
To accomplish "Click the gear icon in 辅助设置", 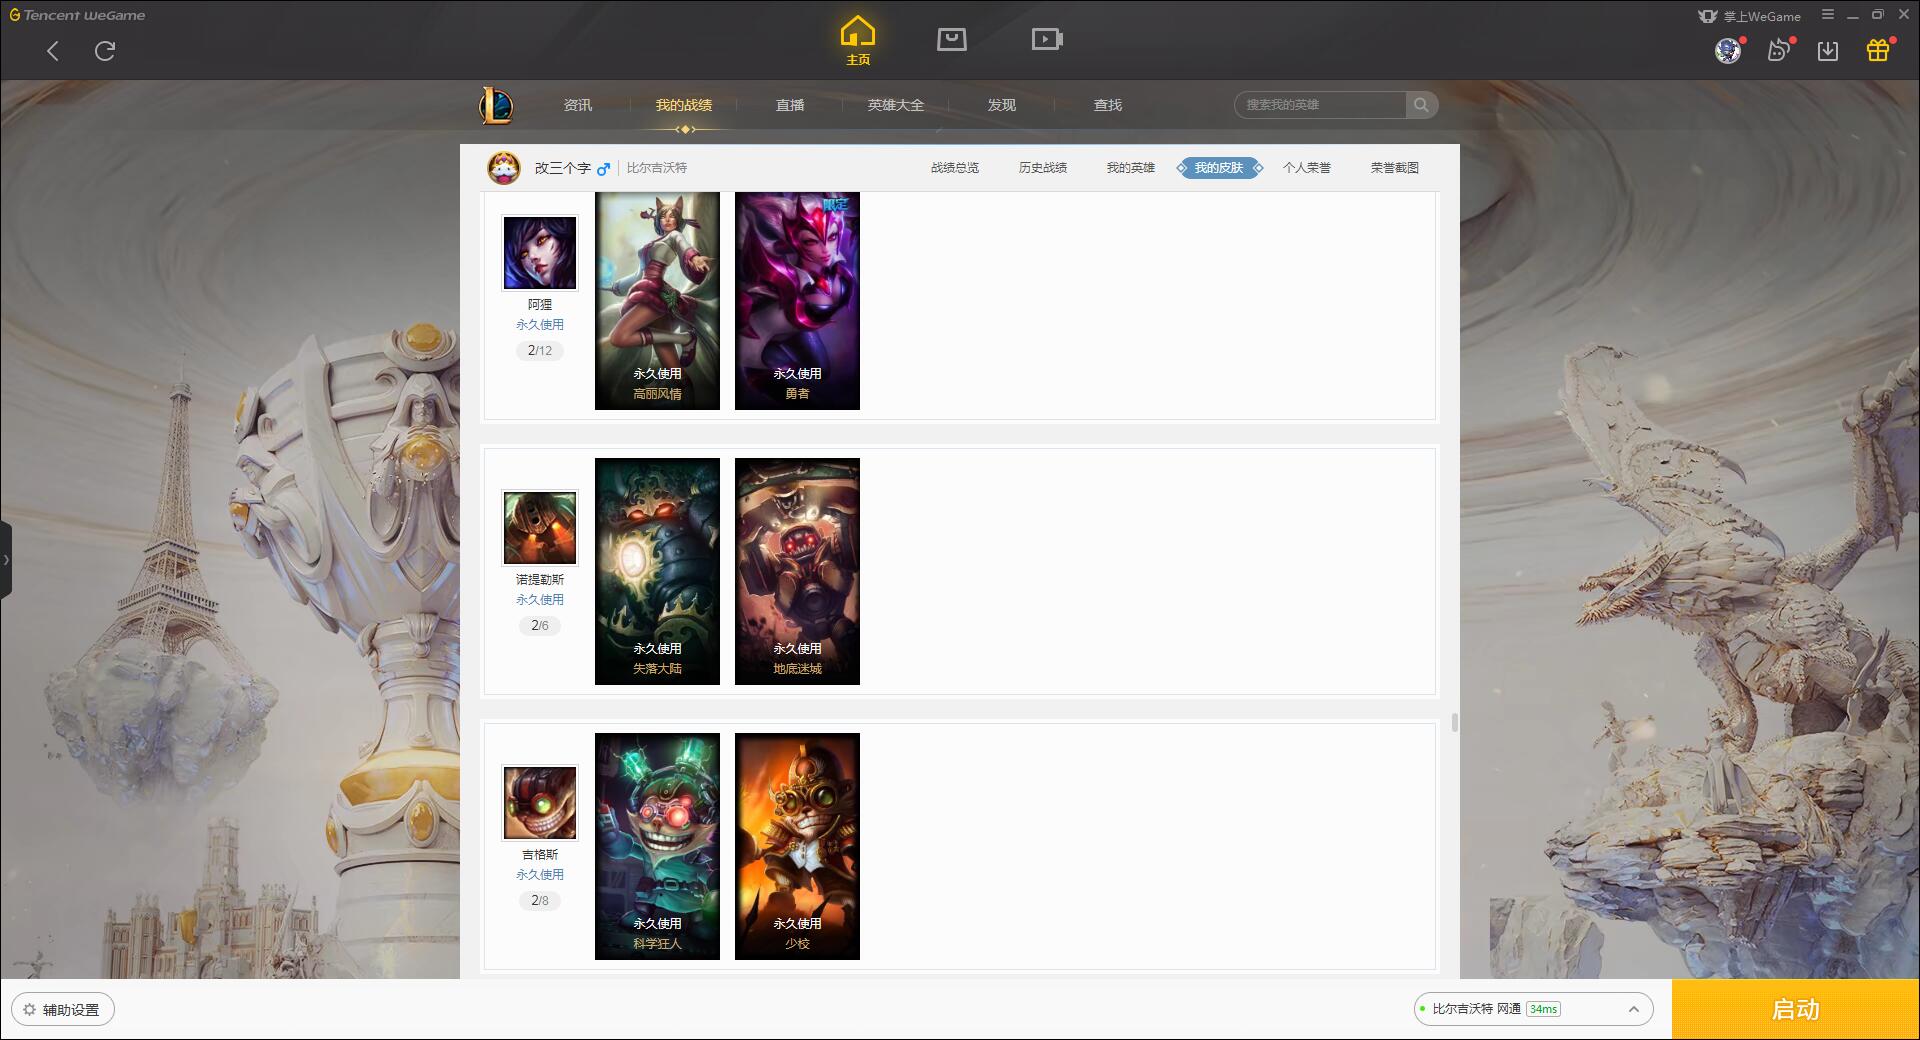I will (x=29, y=1010).
